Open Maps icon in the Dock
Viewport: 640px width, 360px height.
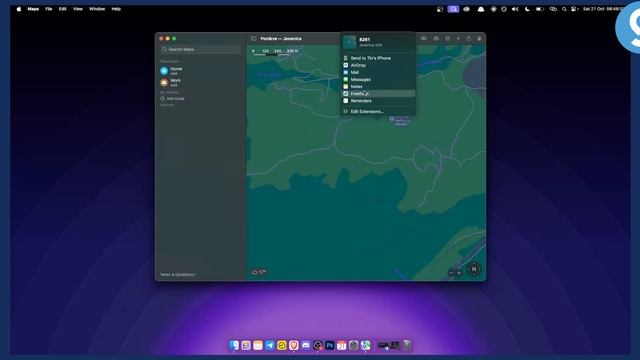coord(365,345)
